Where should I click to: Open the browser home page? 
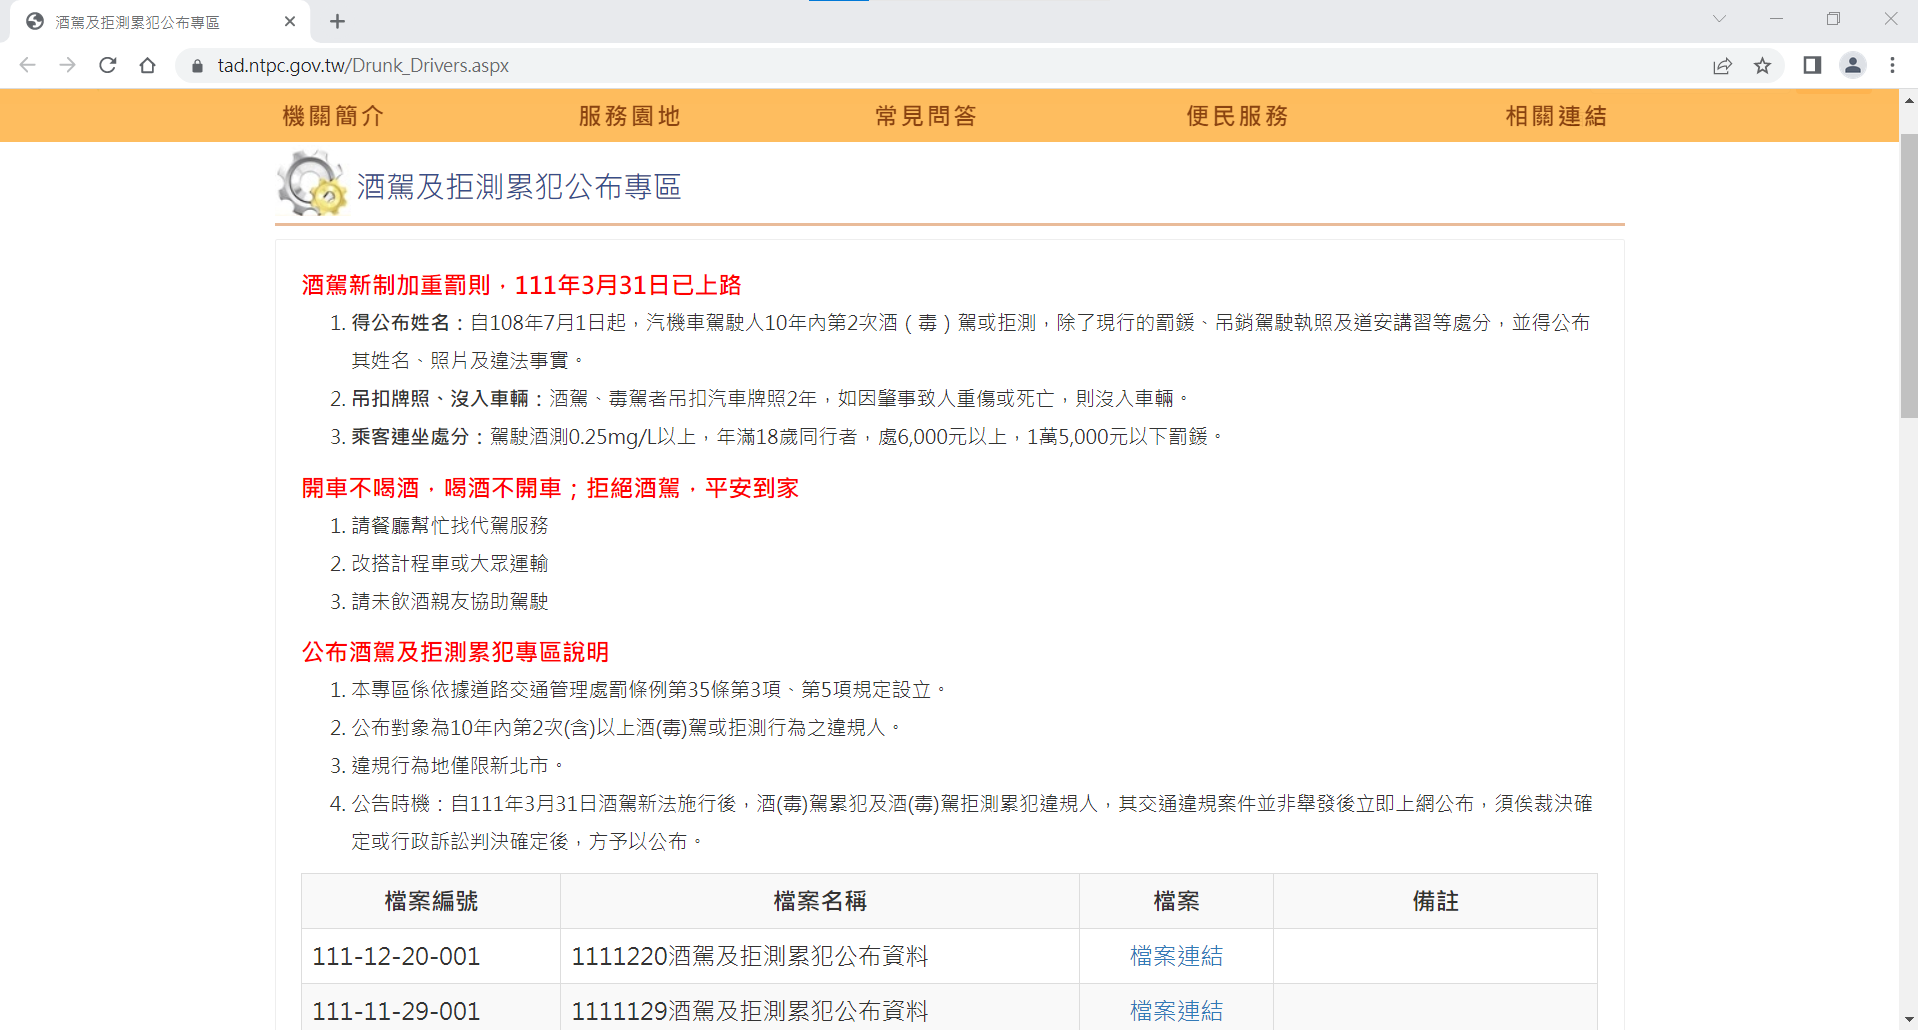pos(147,65)
